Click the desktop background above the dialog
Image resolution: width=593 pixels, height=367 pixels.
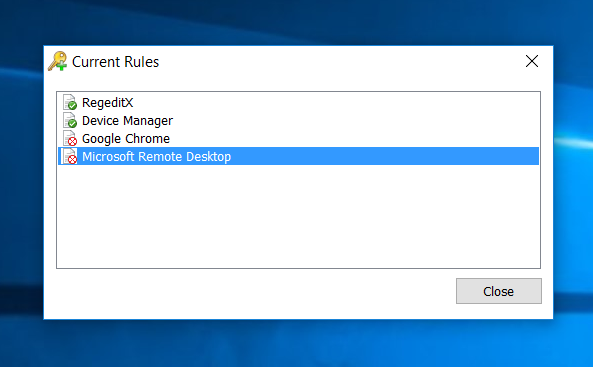click(296, 22)
